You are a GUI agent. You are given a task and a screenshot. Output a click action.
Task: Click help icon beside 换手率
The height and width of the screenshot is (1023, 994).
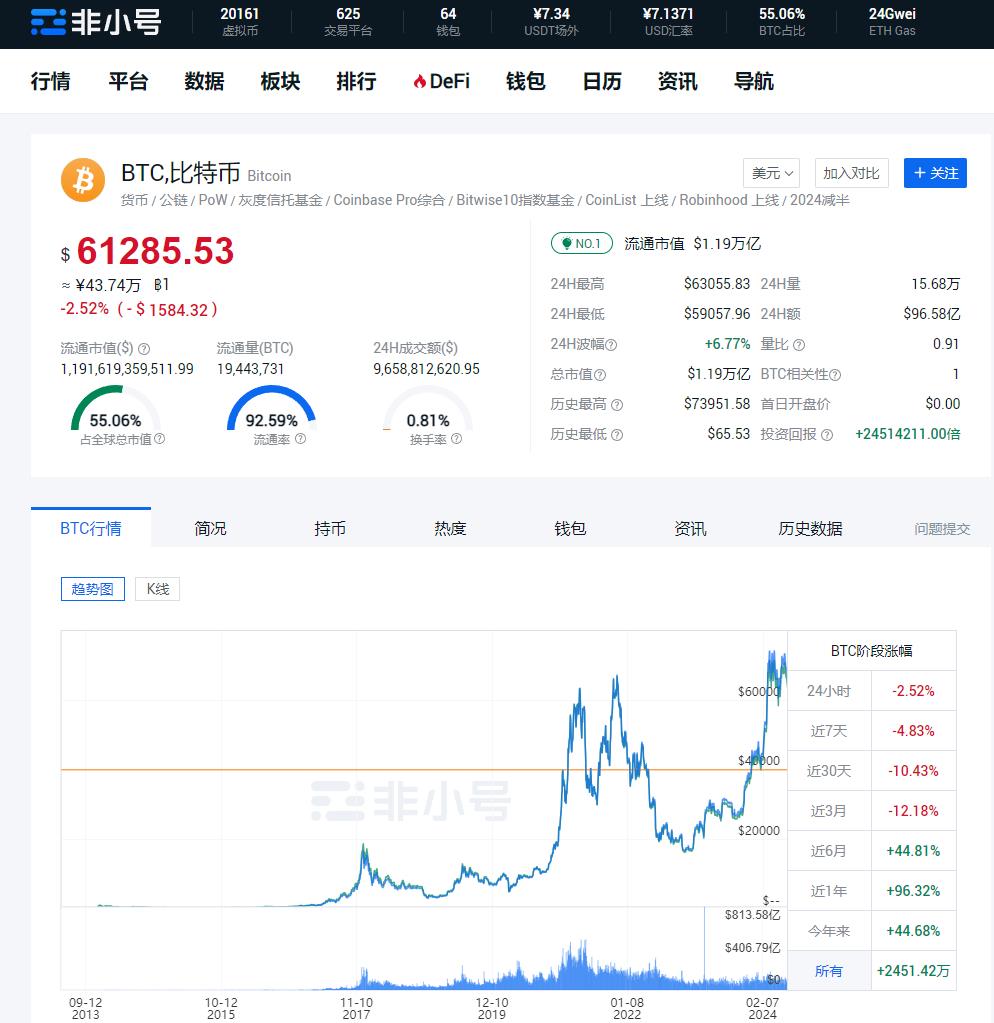(457, 439)
